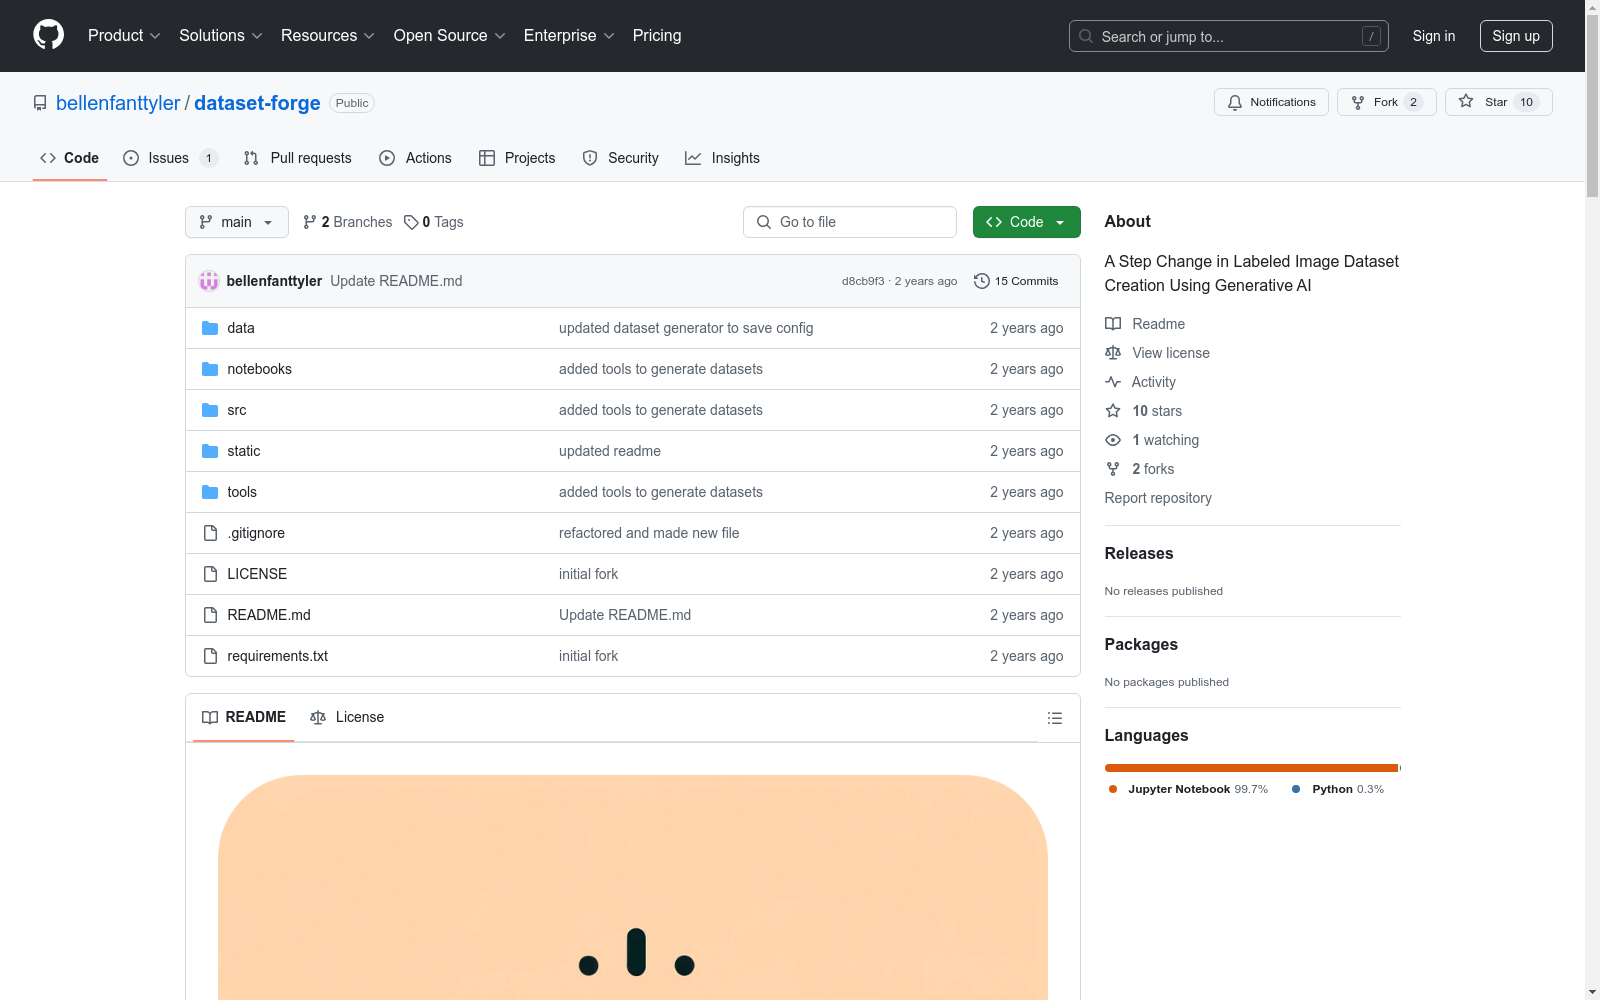This screenshot has height=1000, width=1600.
Task: Click the Sign up button
Action: 1516,36
